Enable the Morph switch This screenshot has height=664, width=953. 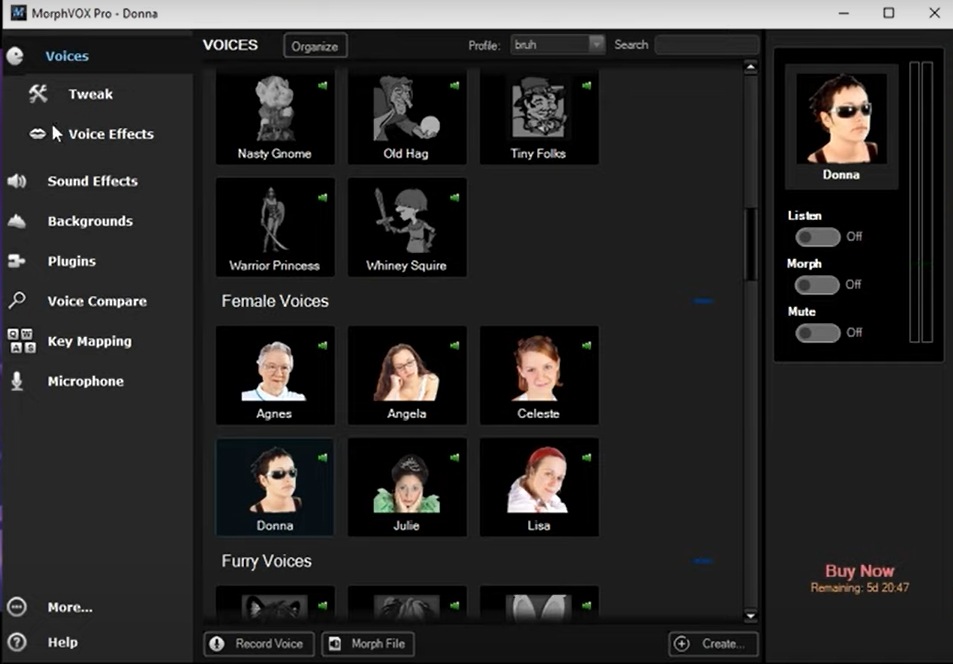click(x=817, y=285)
